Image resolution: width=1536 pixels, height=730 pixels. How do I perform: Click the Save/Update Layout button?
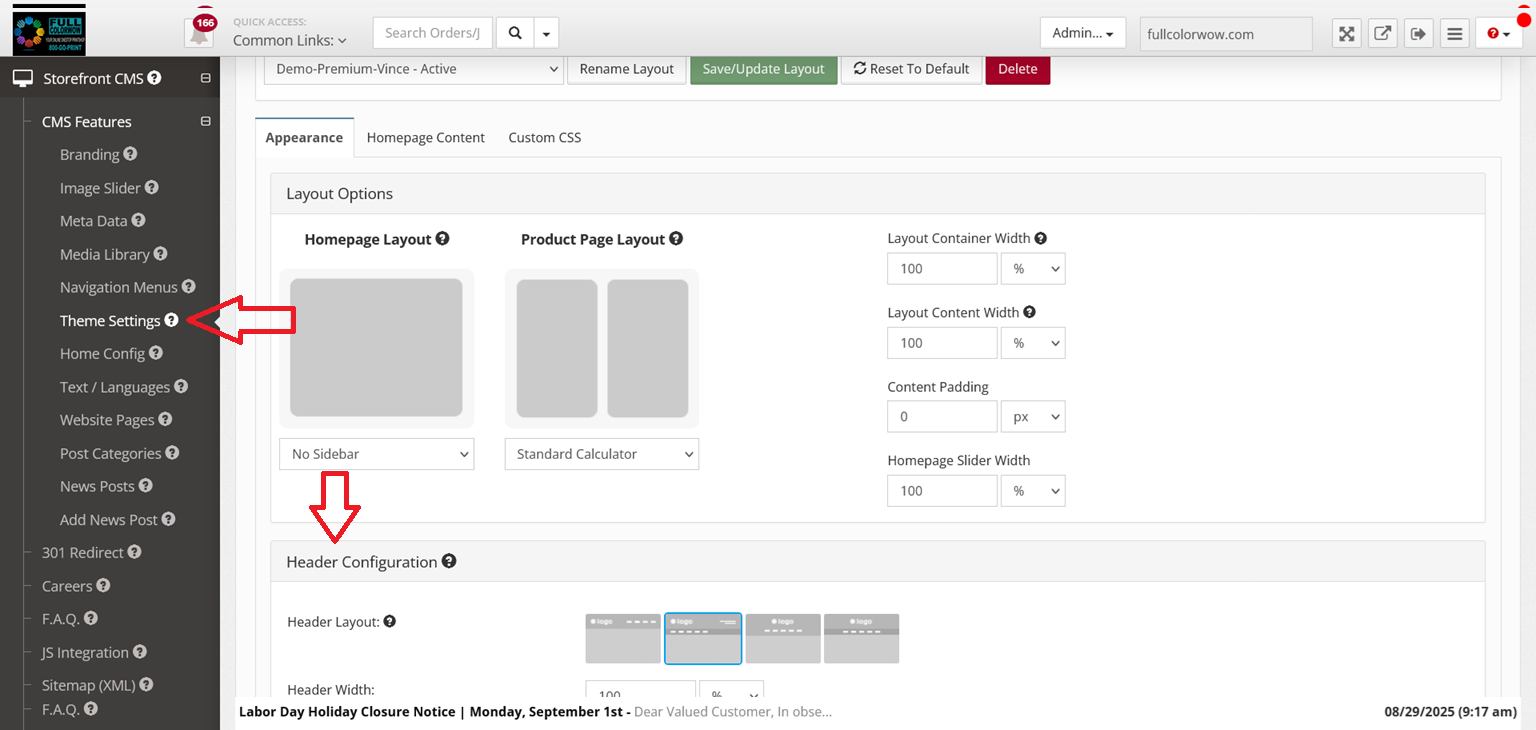[x=763, y=69]
